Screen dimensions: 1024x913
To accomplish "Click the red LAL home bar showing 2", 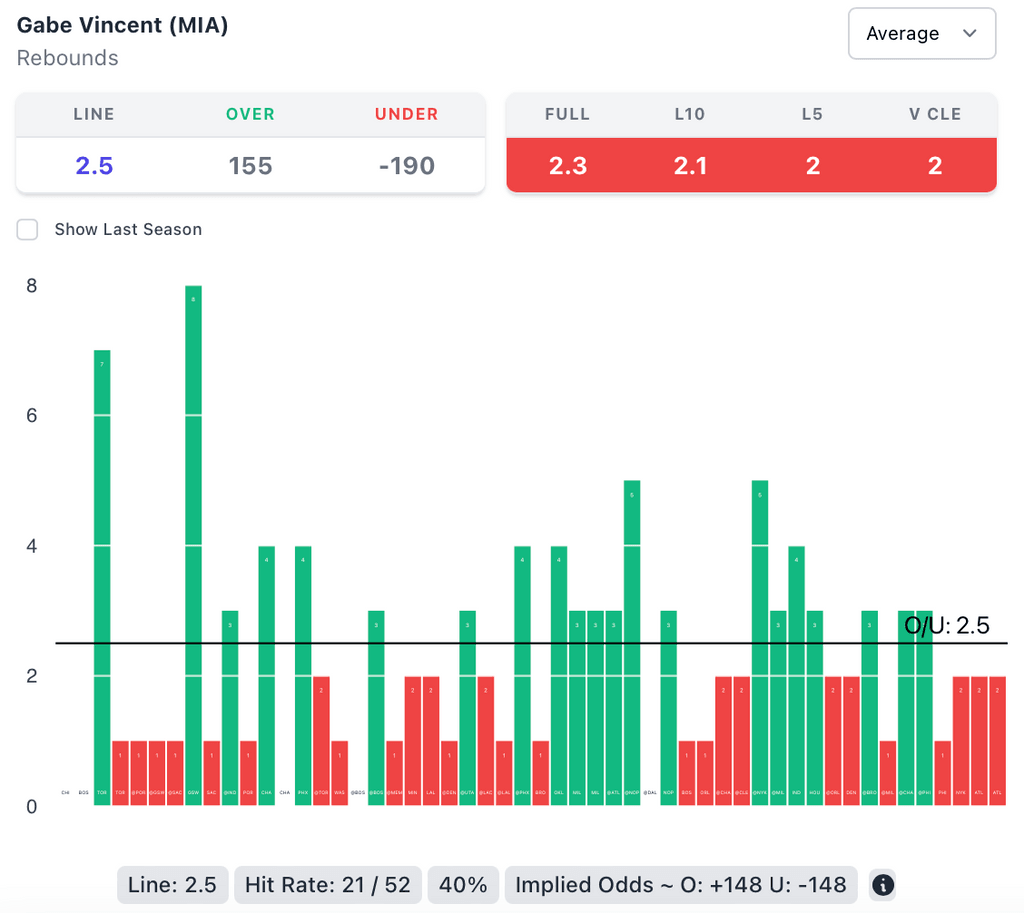I will pos(431,741).
